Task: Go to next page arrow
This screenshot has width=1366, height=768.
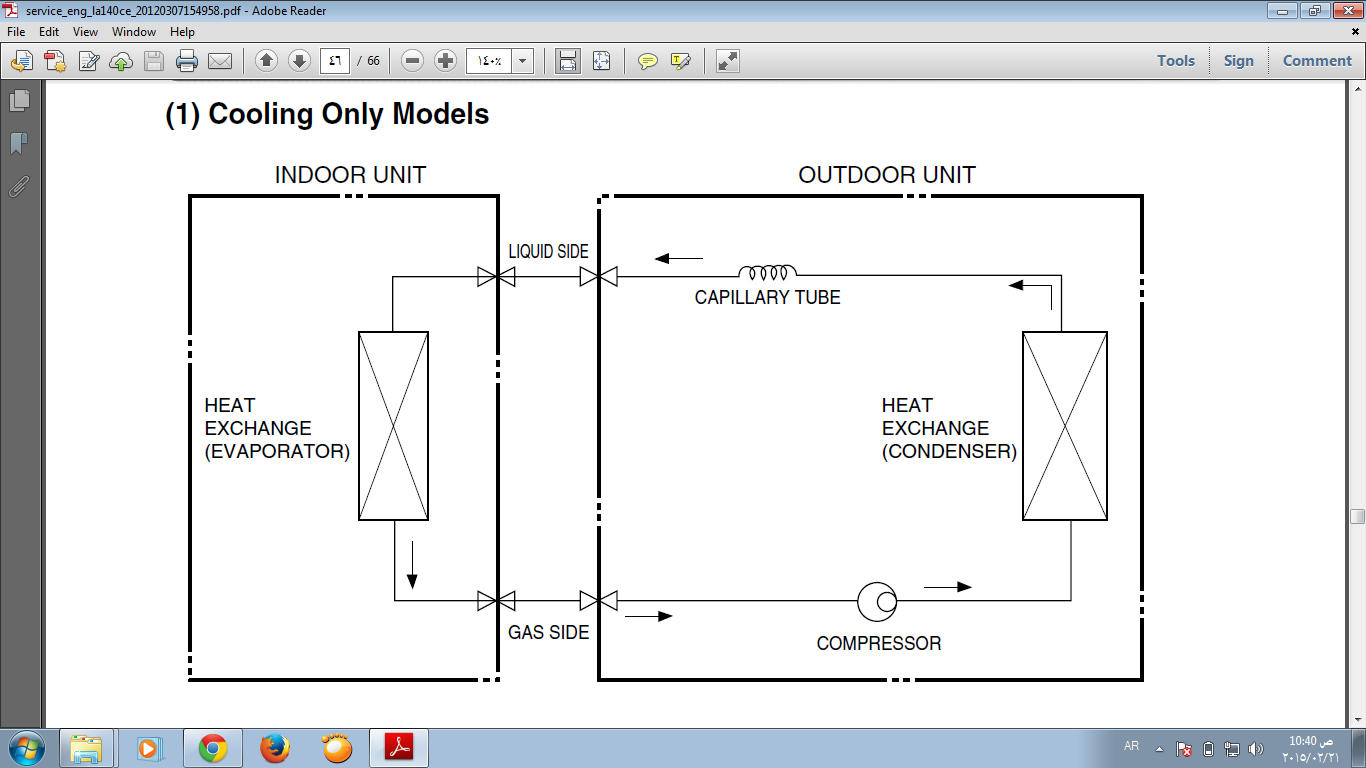Action: pos(299,61)
